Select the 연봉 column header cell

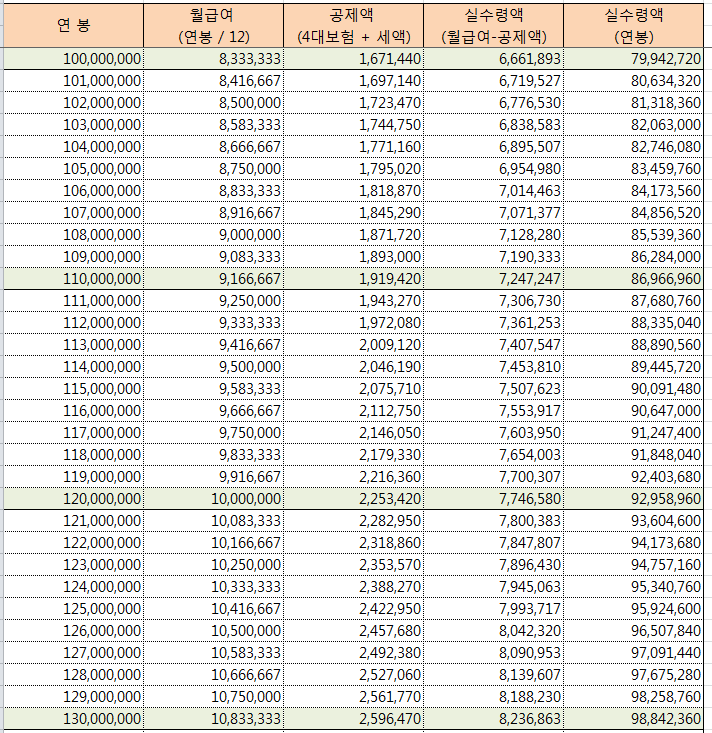(73, 25)
